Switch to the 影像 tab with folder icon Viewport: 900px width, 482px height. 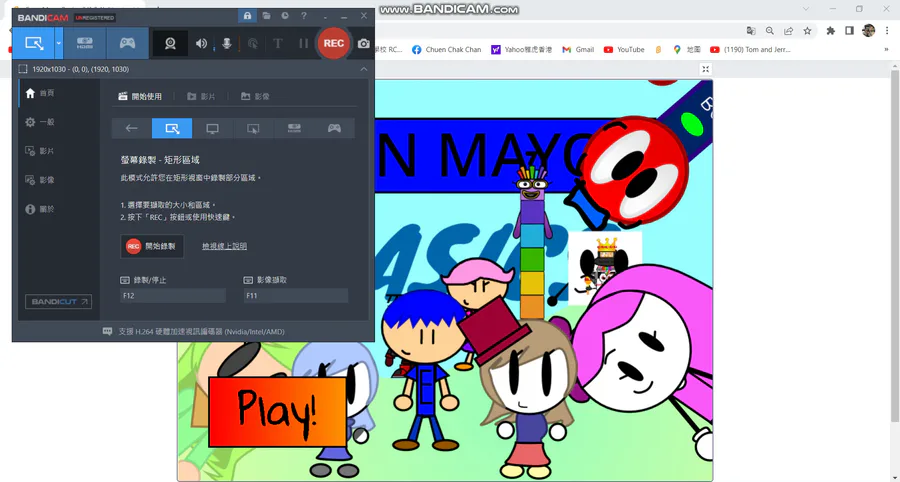click(255, 96)
